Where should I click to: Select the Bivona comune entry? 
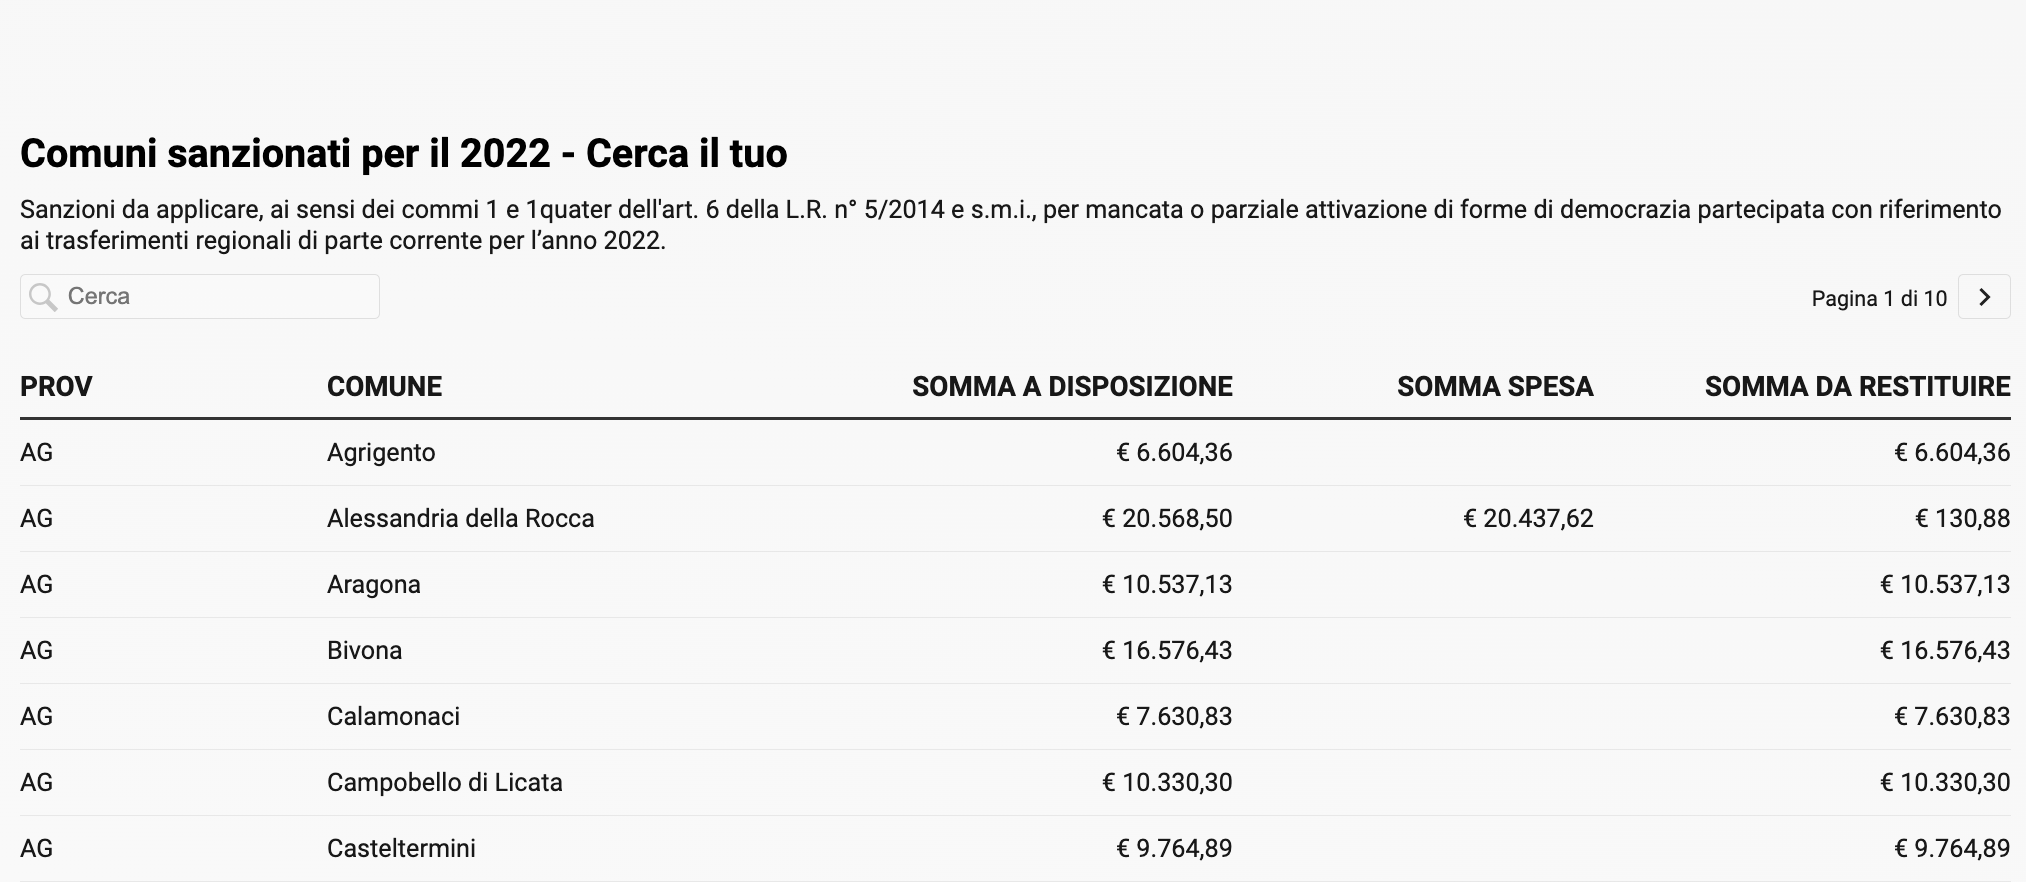[364, 651]
